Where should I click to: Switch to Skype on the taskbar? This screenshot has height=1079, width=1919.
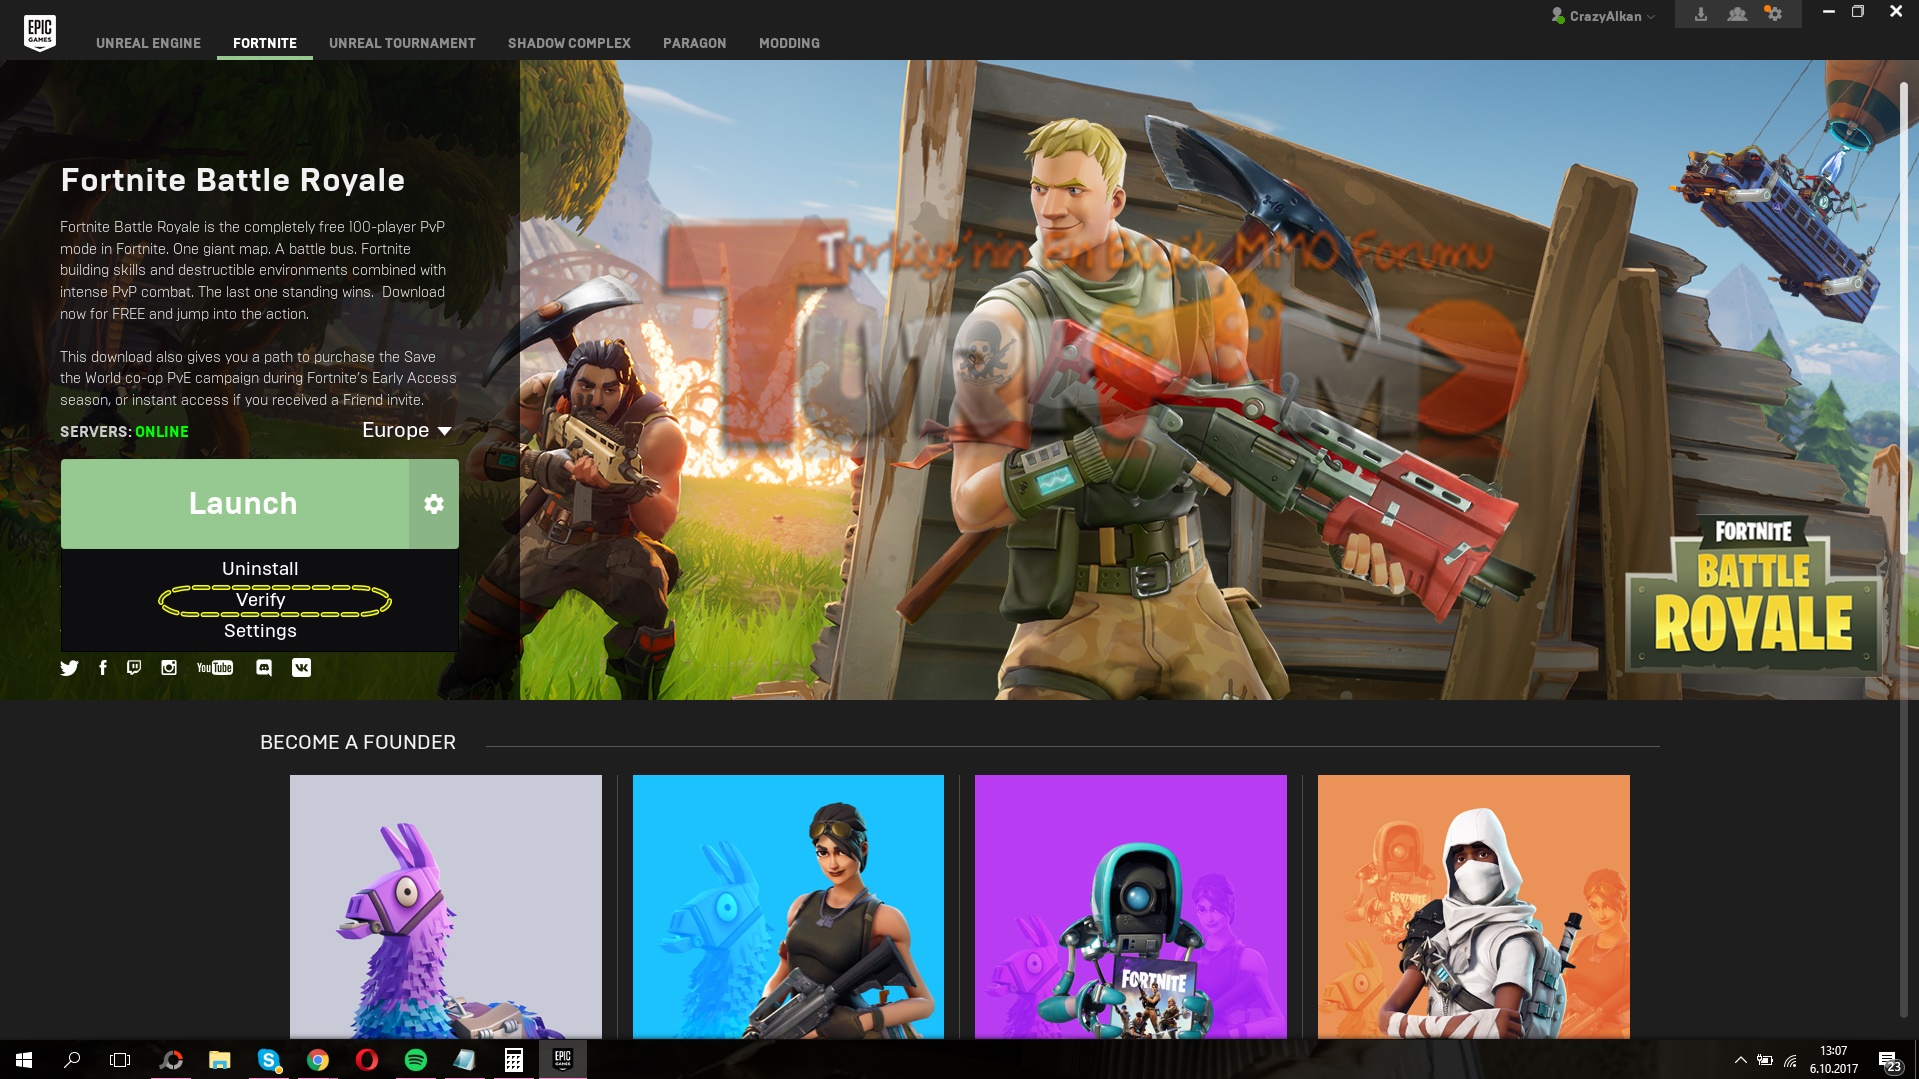pyautogui.click(x=269, y=1060)
